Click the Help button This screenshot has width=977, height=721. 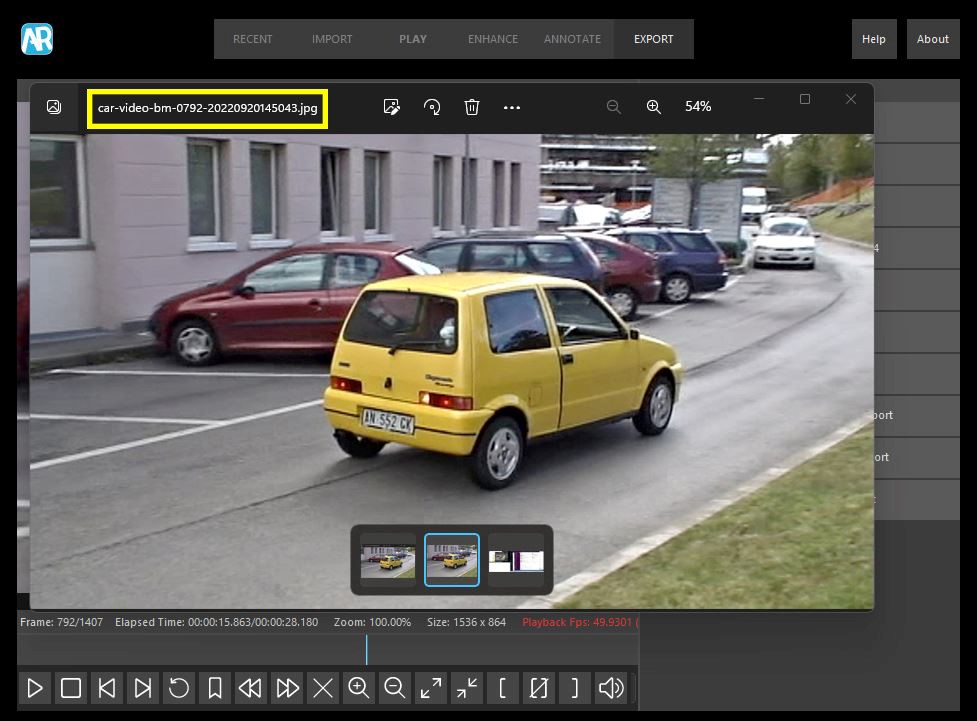coord(874,39)
